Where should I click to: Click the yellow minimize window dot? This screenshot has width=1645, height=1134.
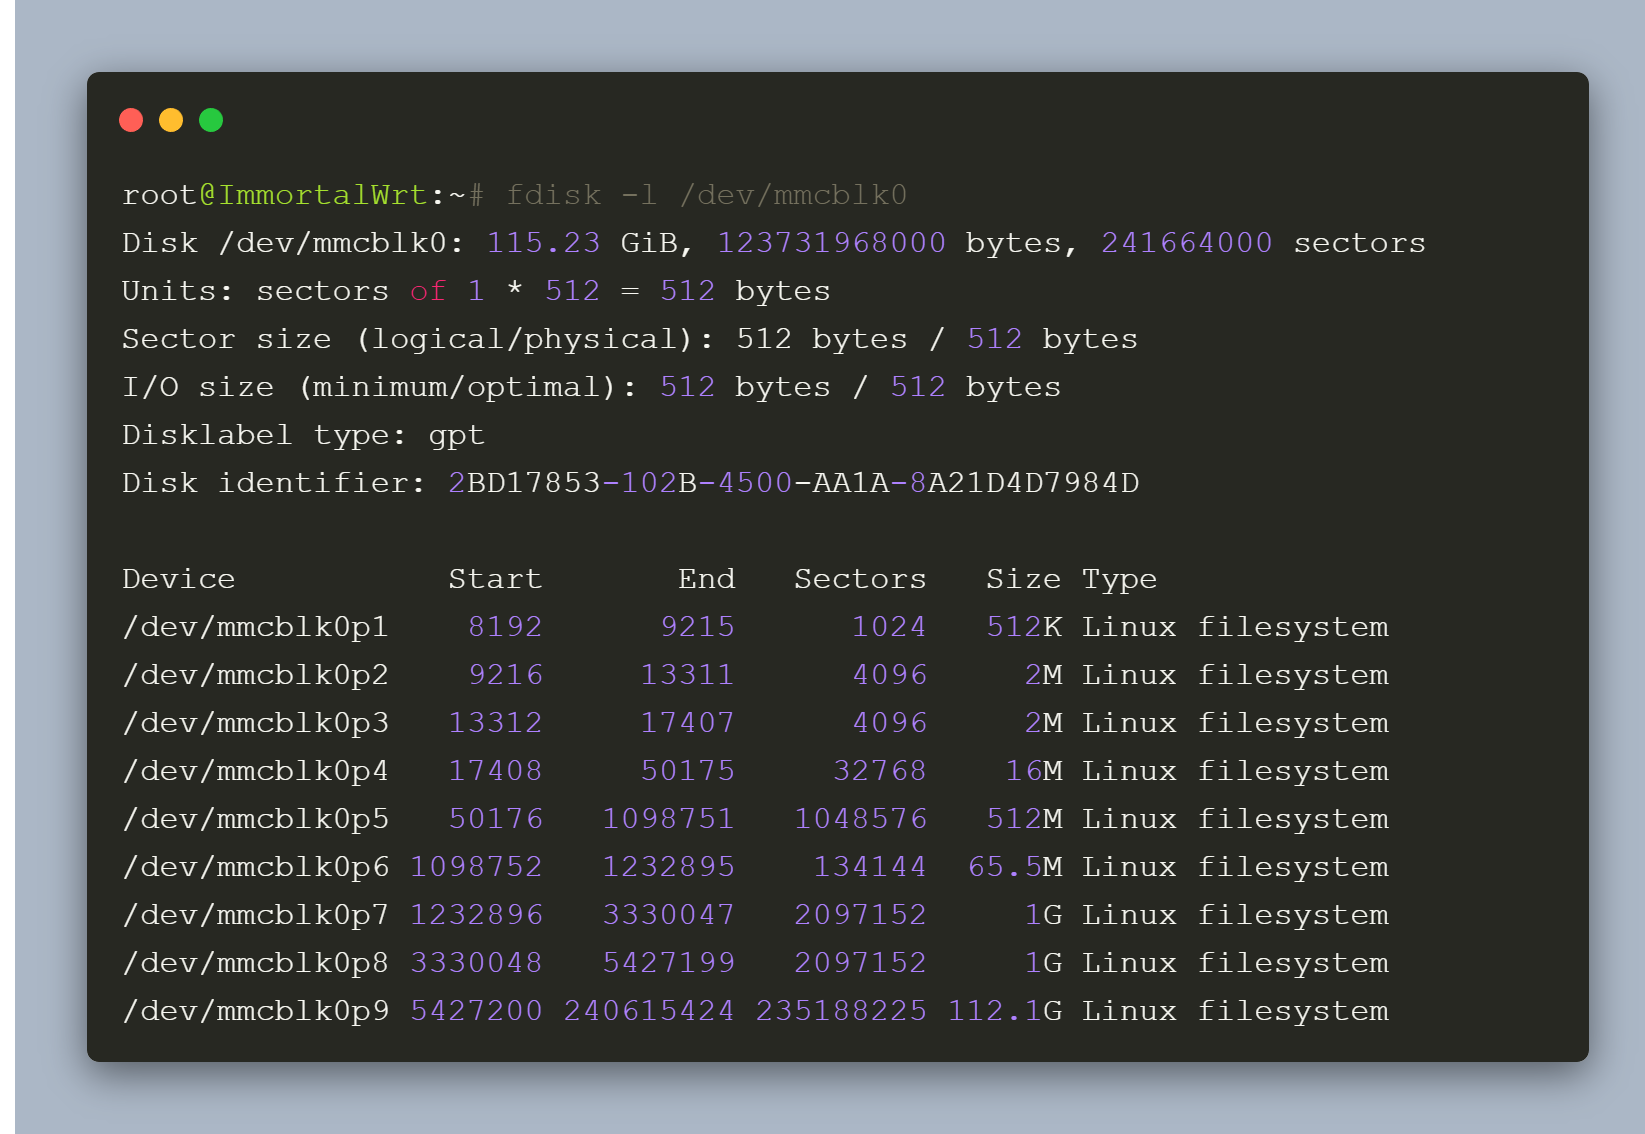coord(171,120)
